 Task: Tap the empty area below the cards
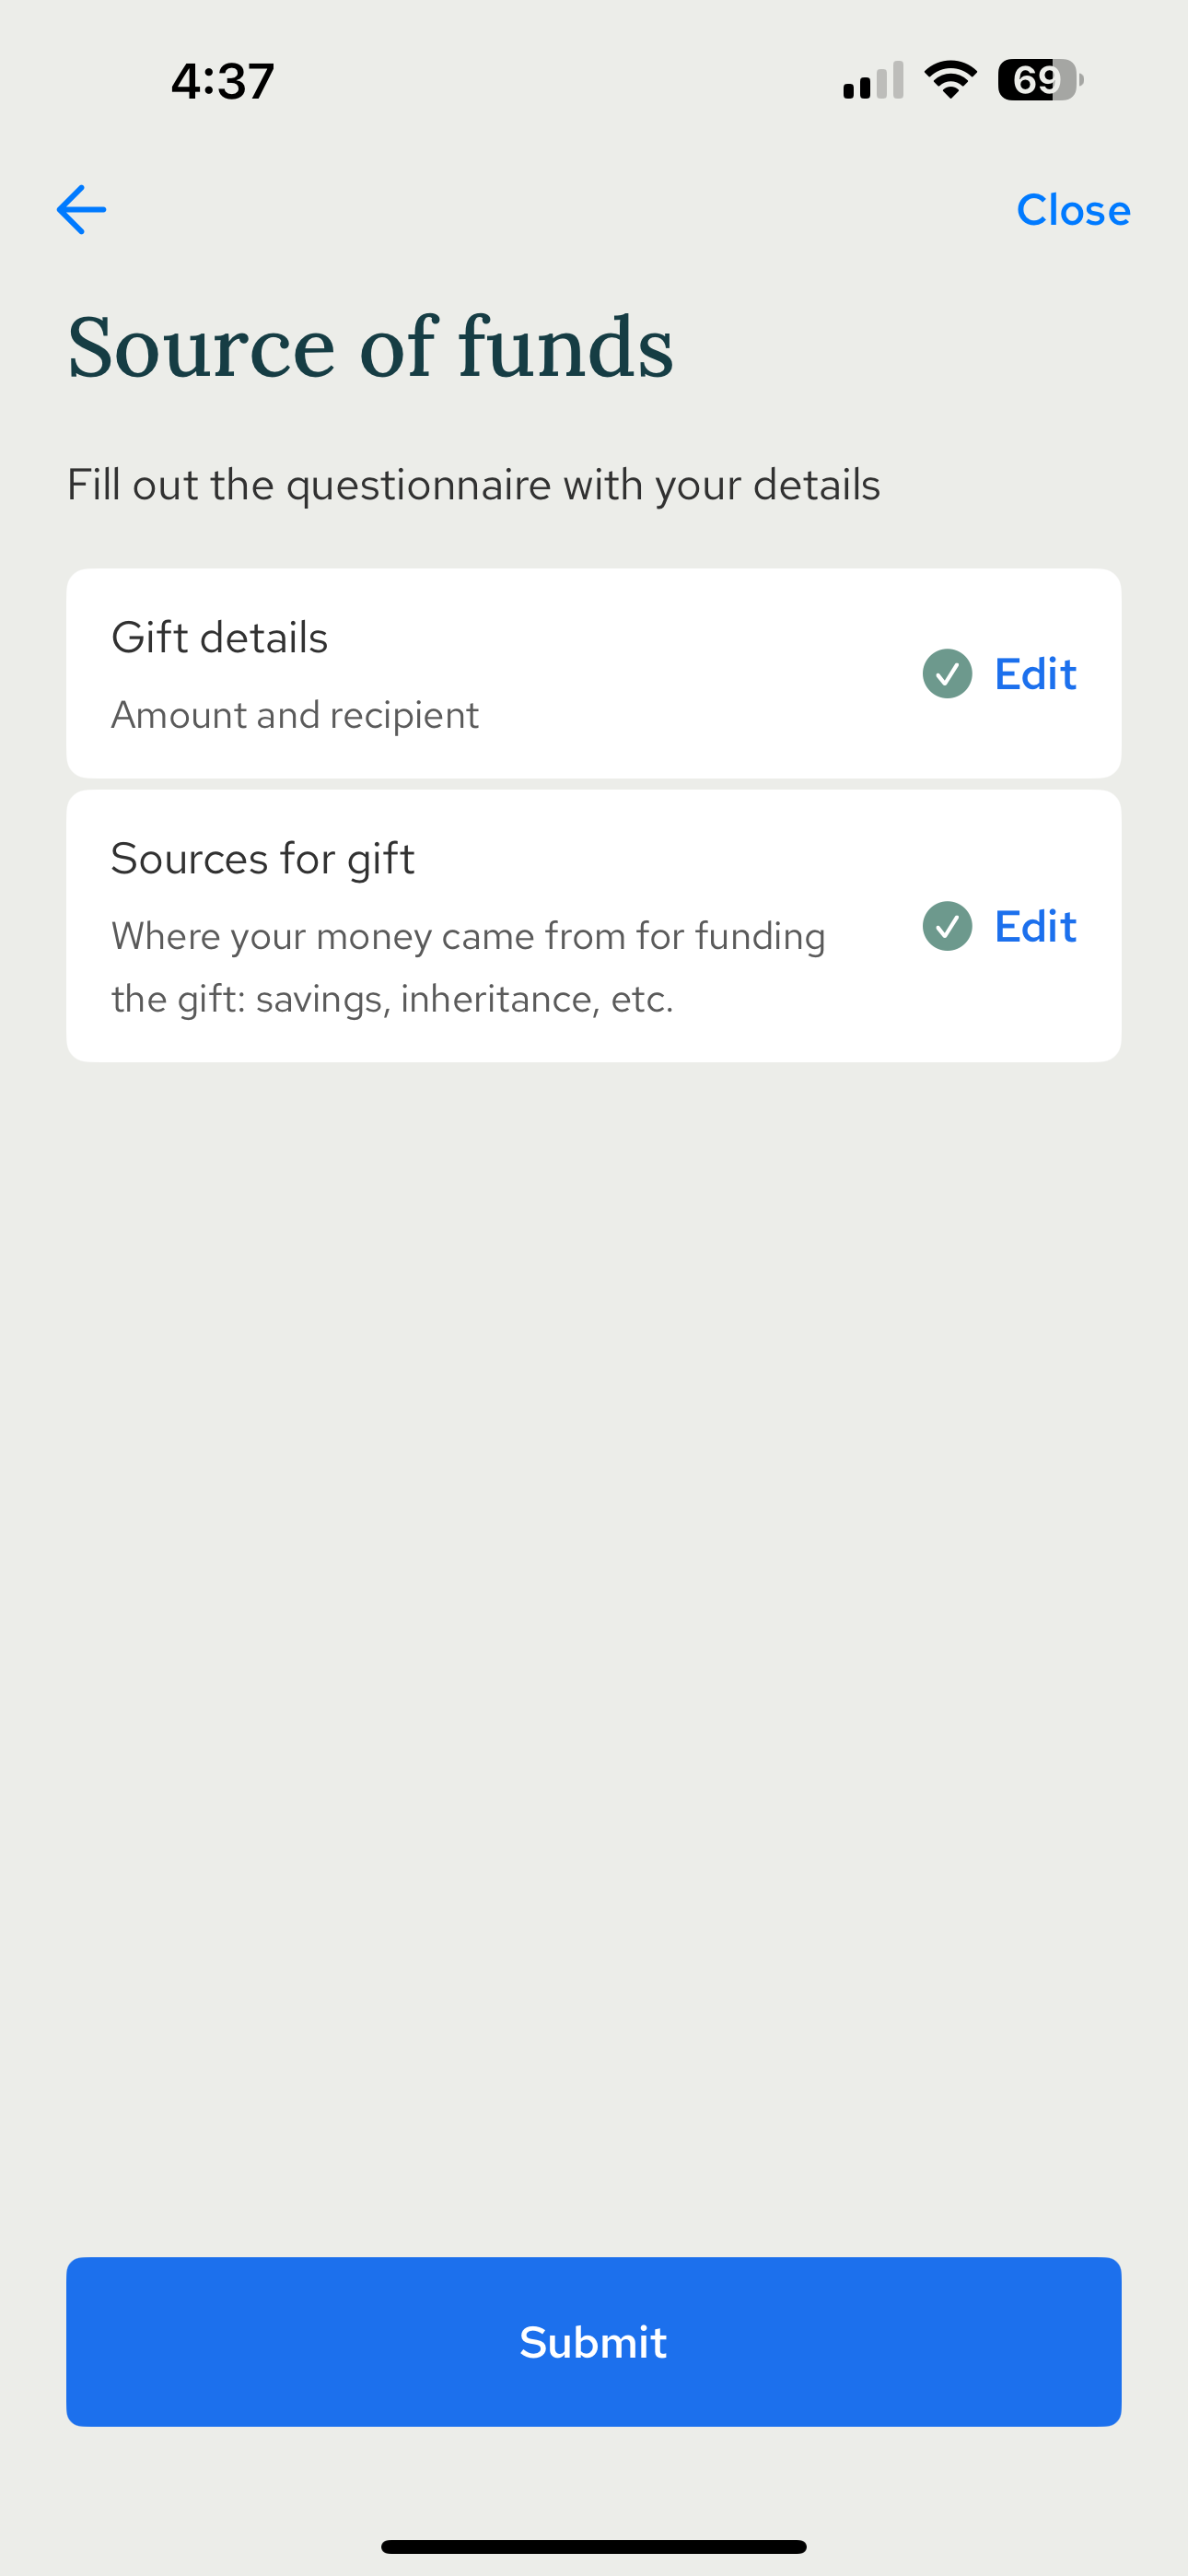(593, 1600)
